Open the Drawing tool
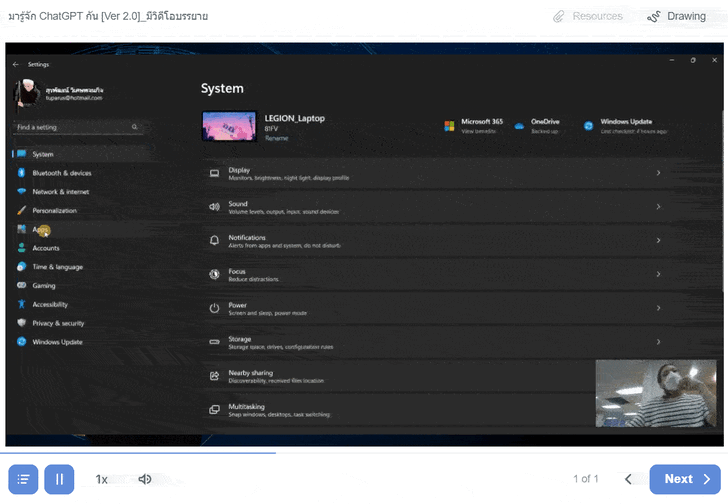 (x=676, y=16)
